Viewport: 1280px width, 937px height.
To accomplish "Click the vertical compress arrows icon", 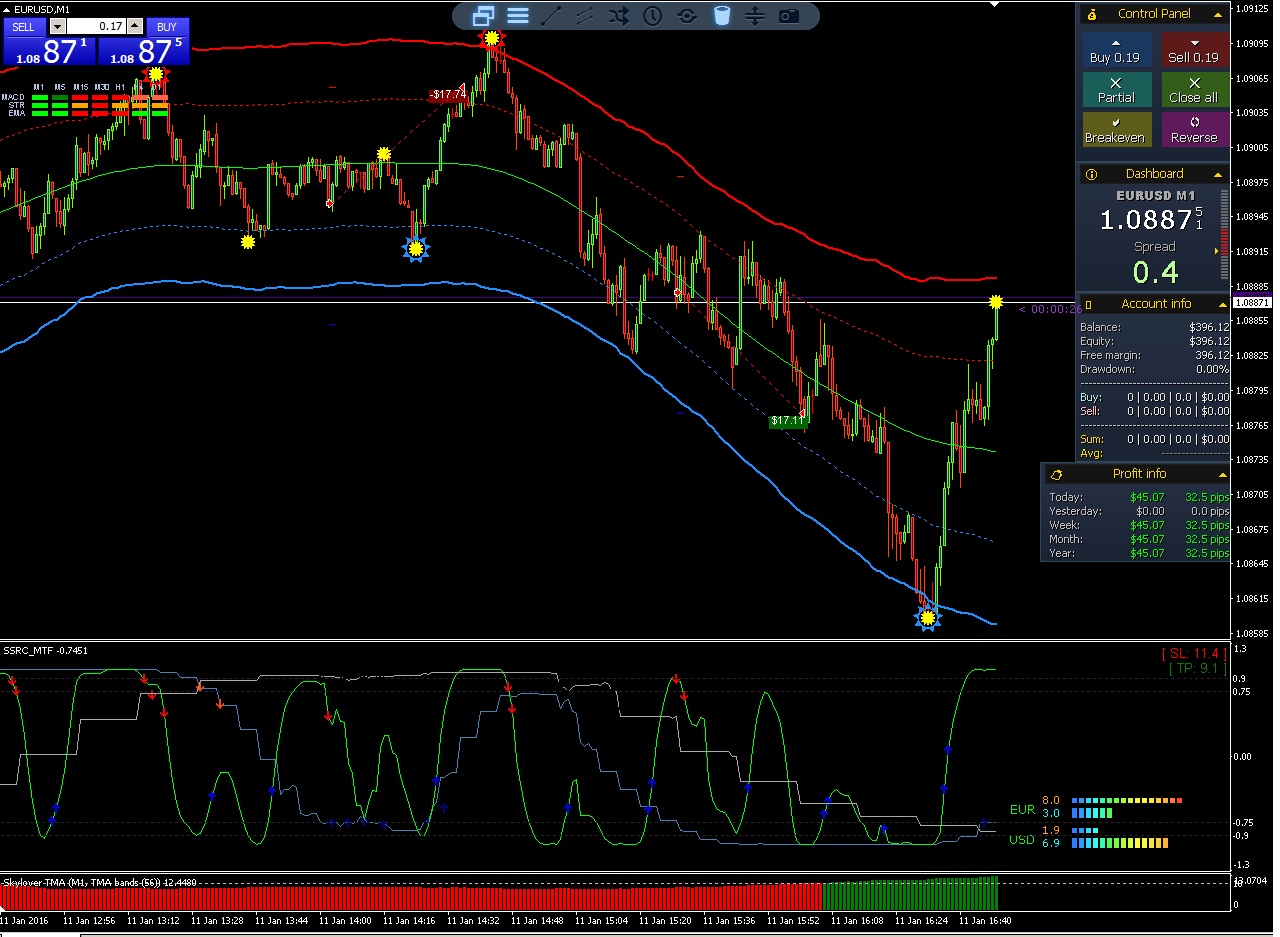I will (x=755, y=16).
